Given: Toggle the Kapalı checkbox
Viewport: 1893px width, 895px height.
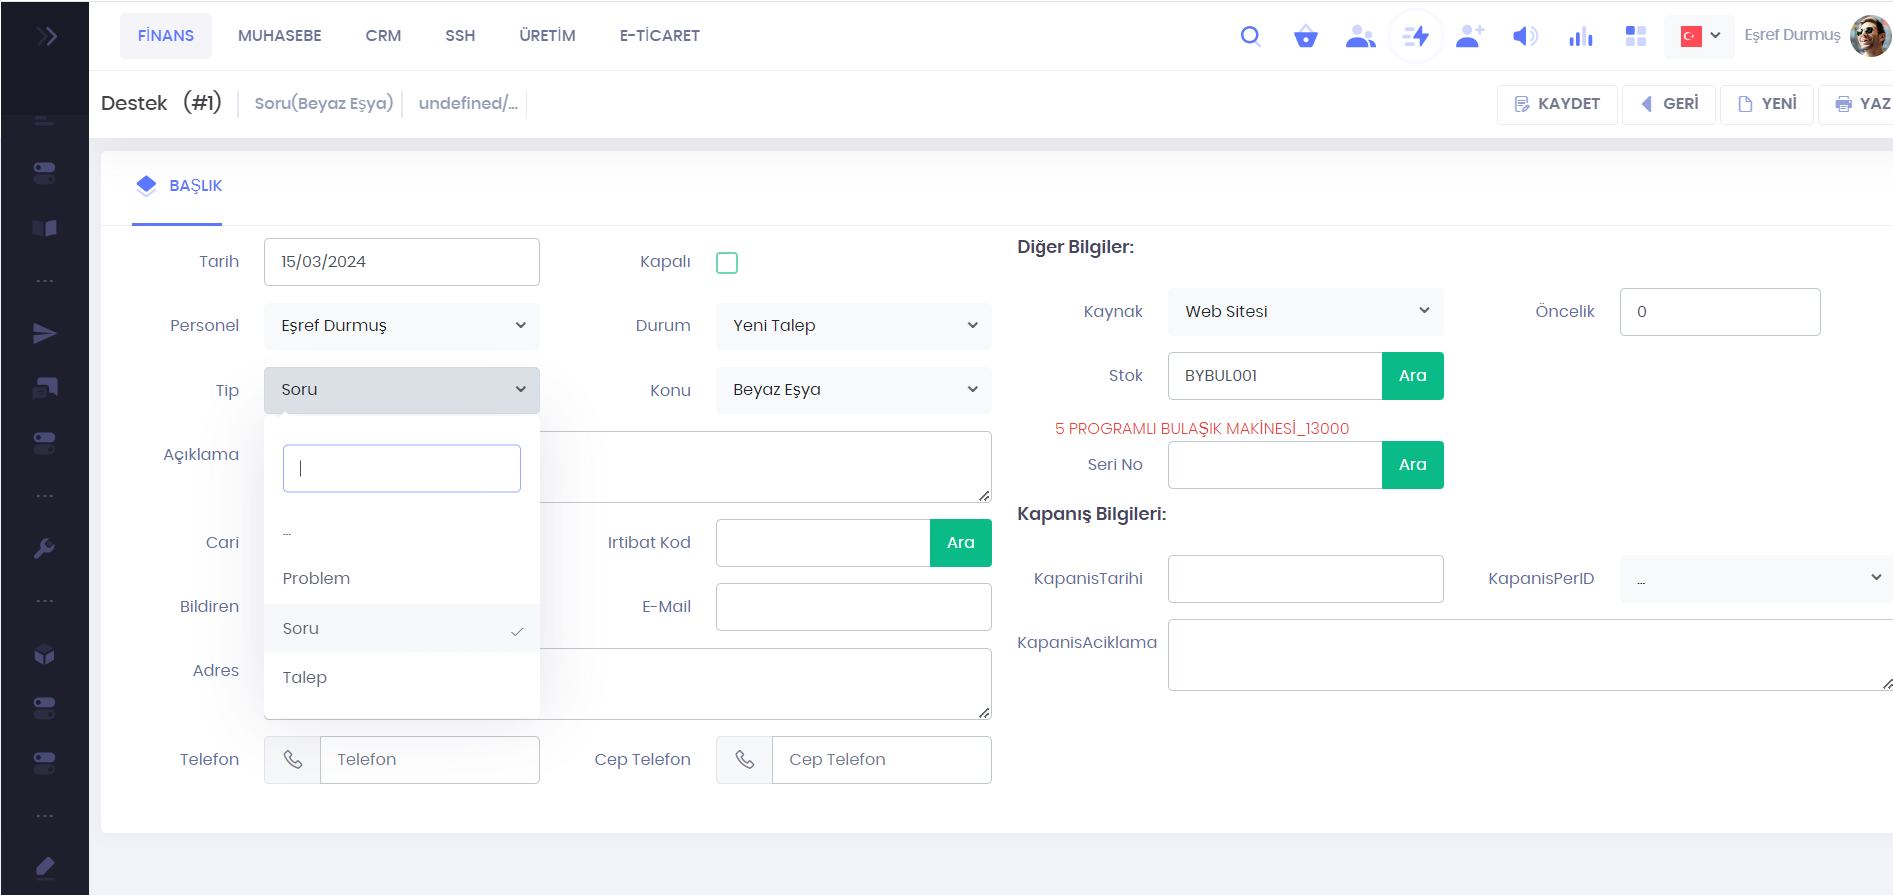Looking at the screenshot, I should [727, 263].
